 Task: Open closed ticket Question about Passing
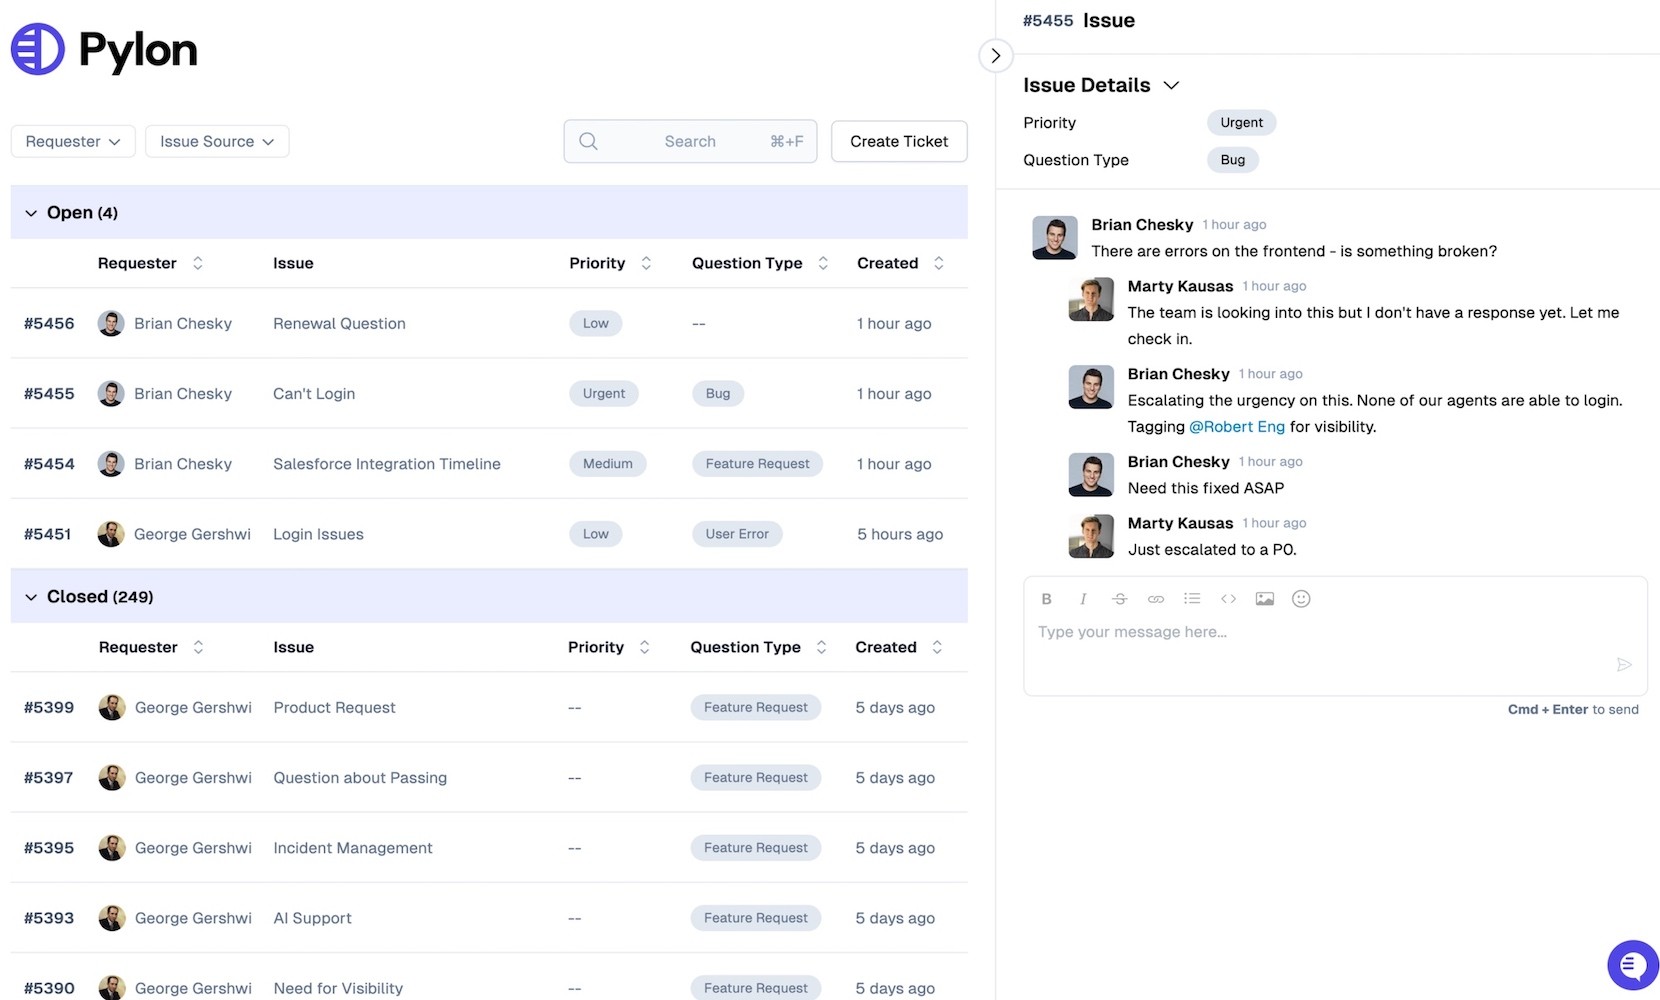489,777
